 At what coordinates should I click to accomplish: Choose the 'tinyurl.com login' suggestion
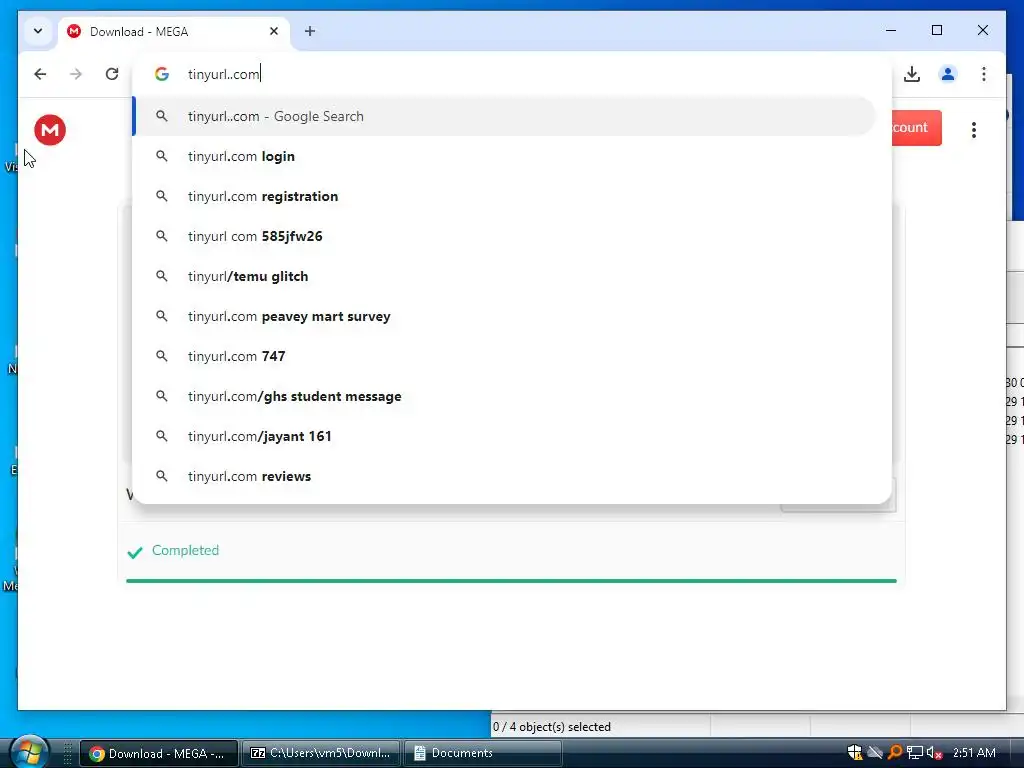[504, 156]
